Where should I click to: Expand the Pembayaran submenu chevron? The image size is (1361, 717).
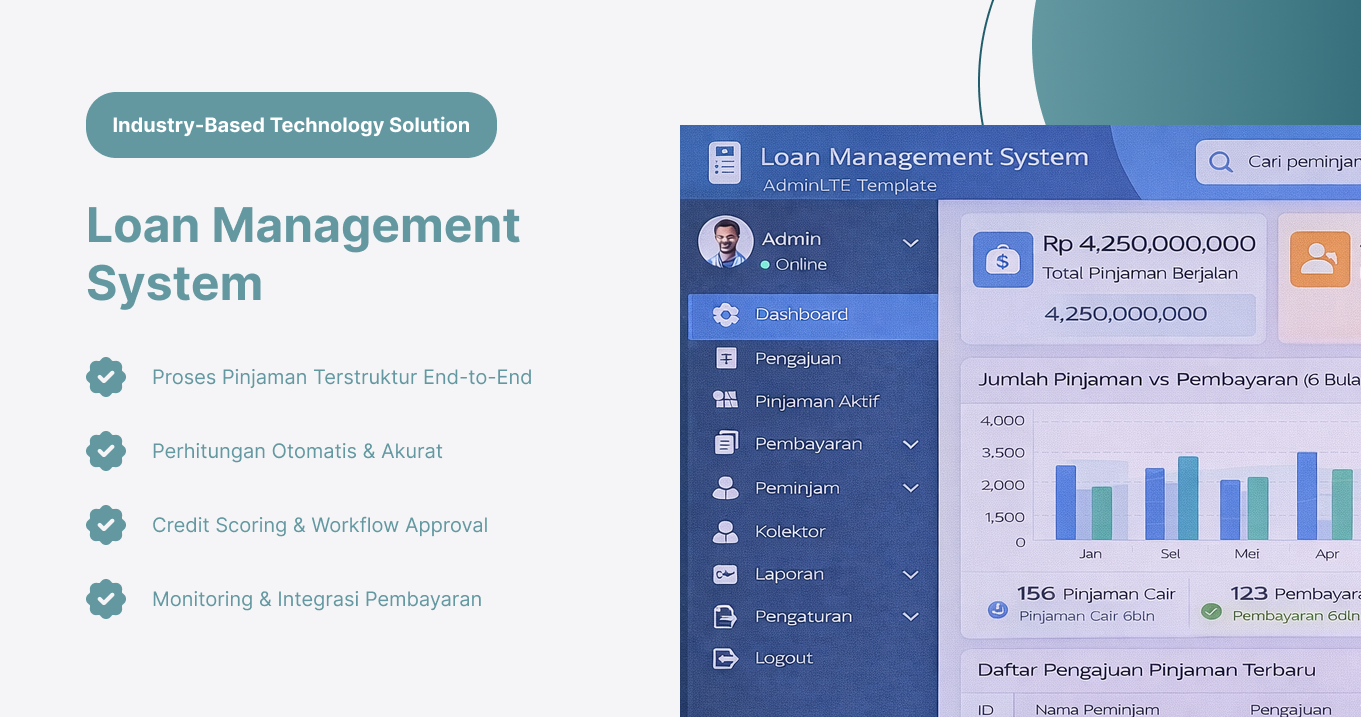click(911, 443)
